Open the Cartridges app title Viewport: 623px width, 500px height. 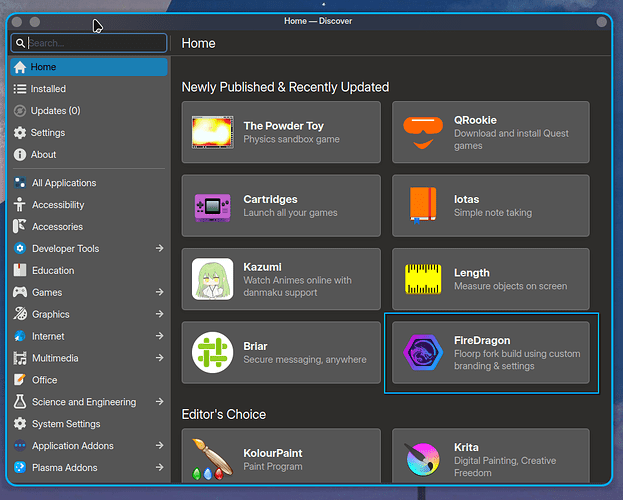[x=271, y=199]
